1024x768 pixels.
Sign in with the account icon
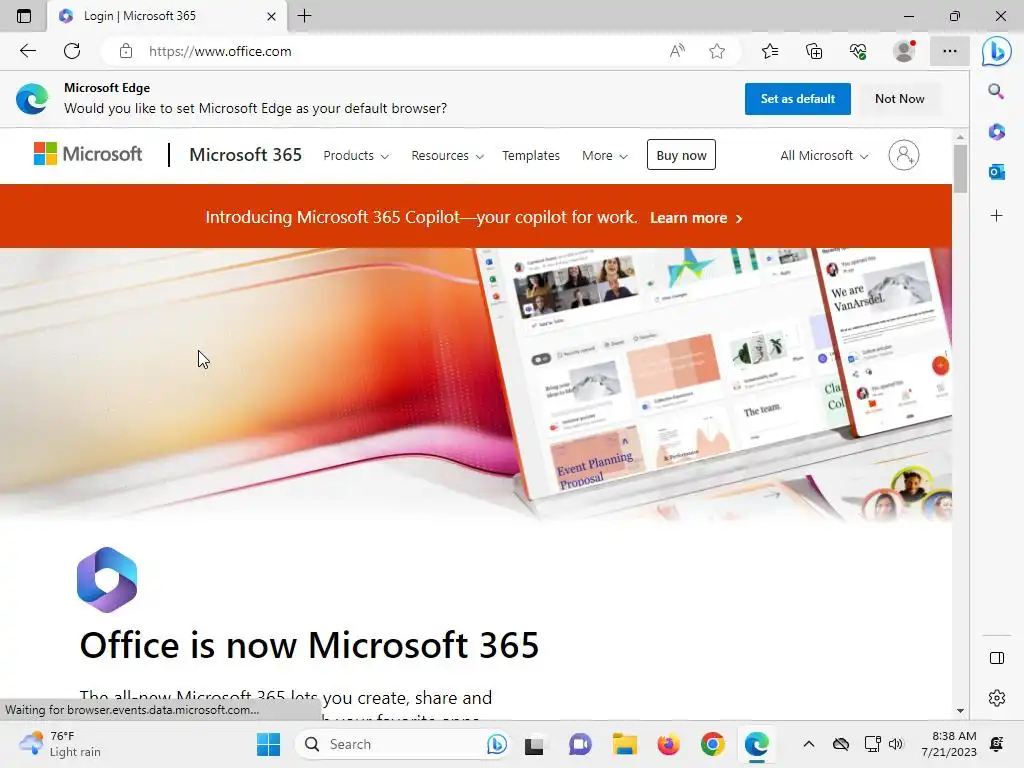point(904,155)
